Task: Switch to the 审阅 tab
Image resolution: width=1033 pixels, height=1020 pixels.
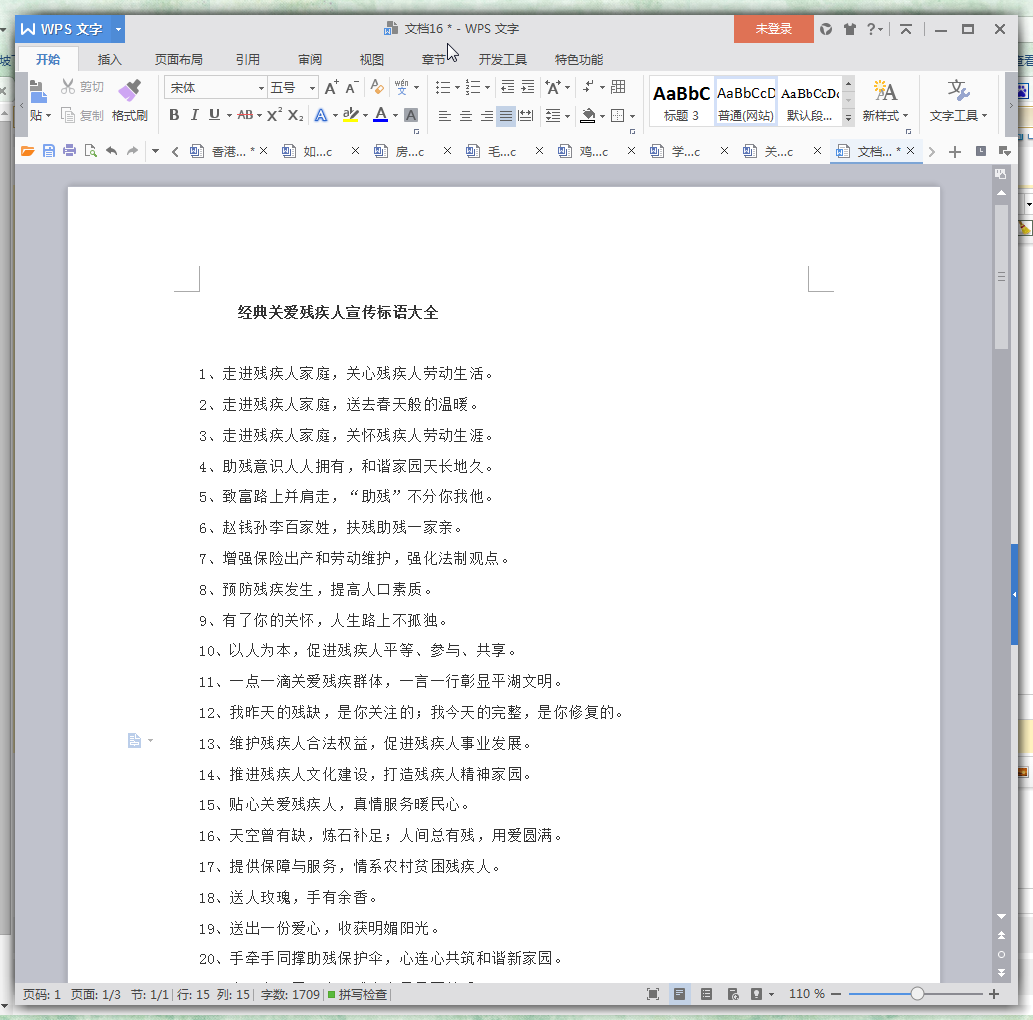Action: coord(310,59)
